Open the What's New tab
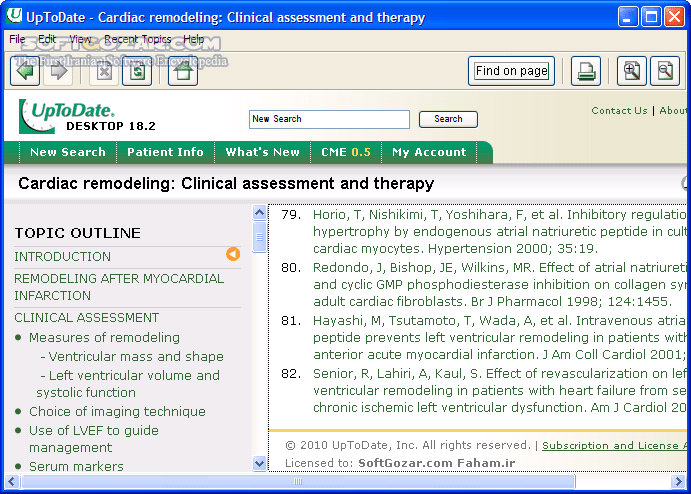This screenshot has width=691, height=494. pyautogui.click(x=262, y=152)
